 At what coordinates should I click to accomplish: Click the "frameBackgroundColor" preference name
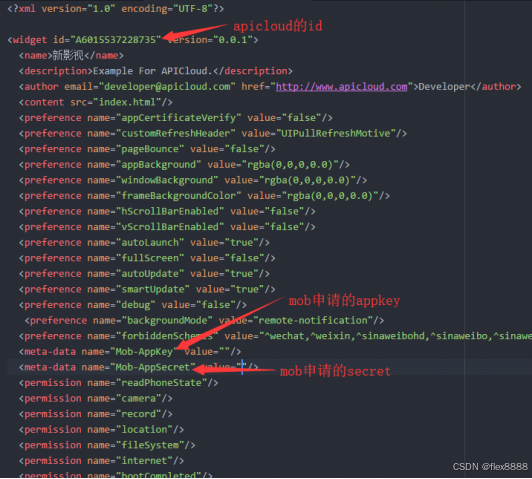pyautogui.click(x=178, y=196)
